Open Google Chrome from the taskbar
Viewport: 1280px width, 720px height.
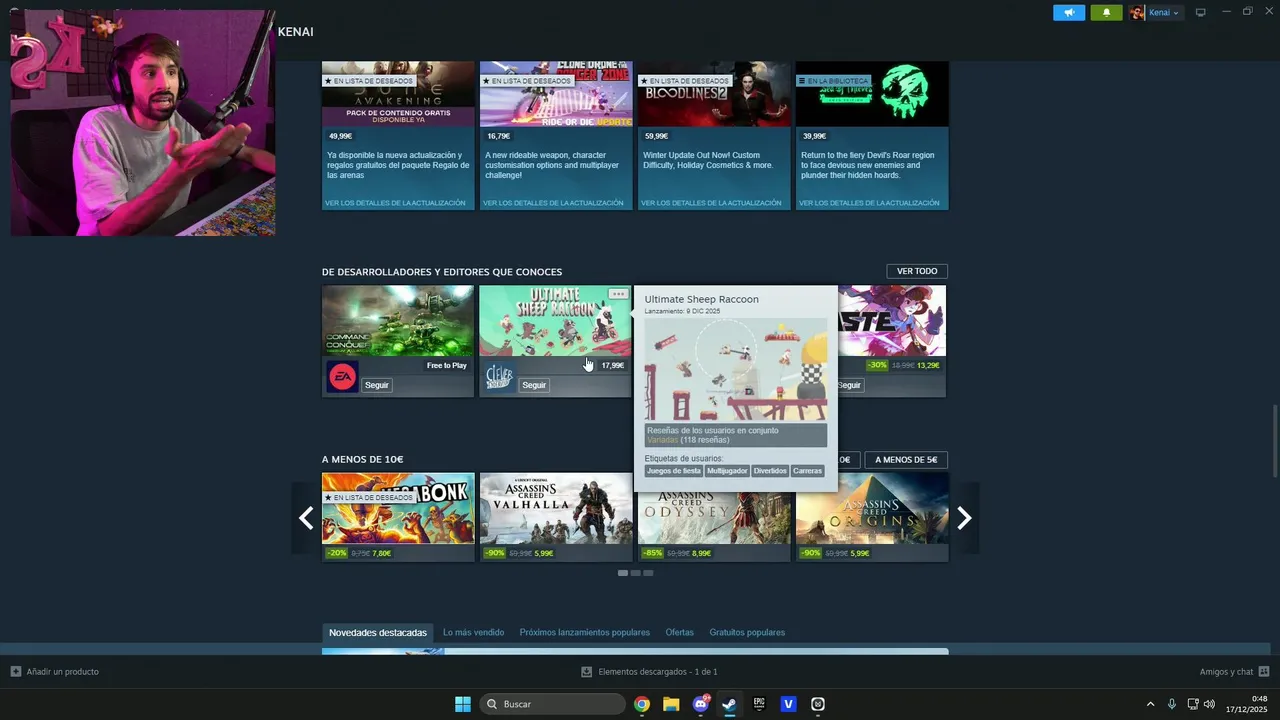[642, 704]
